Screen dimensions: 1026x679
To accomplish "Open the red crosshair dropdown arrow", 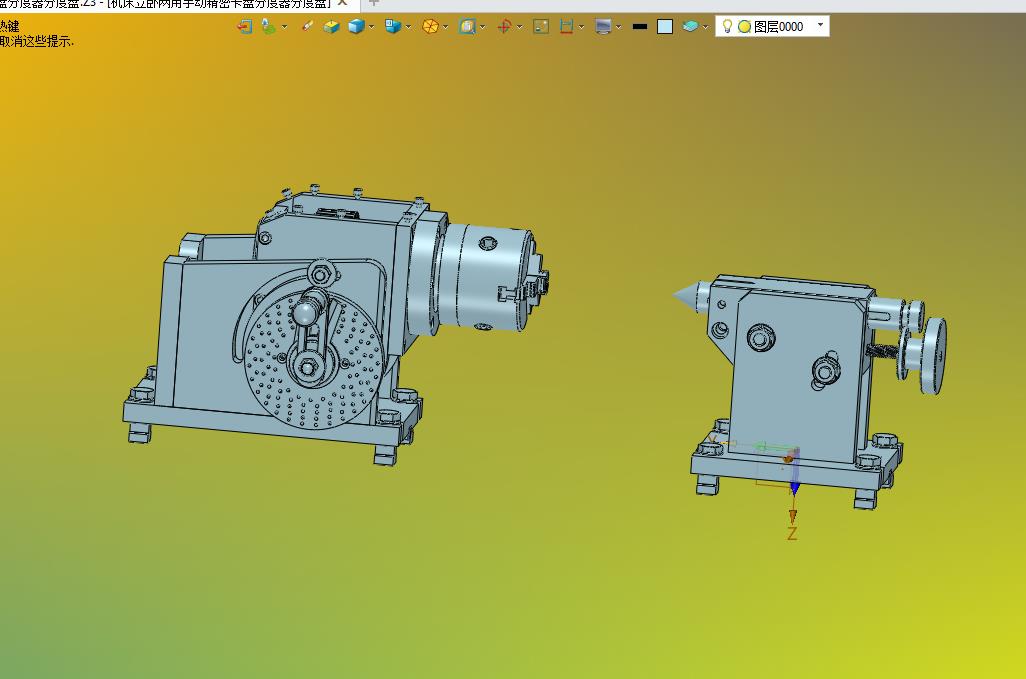I will (520, 27).
